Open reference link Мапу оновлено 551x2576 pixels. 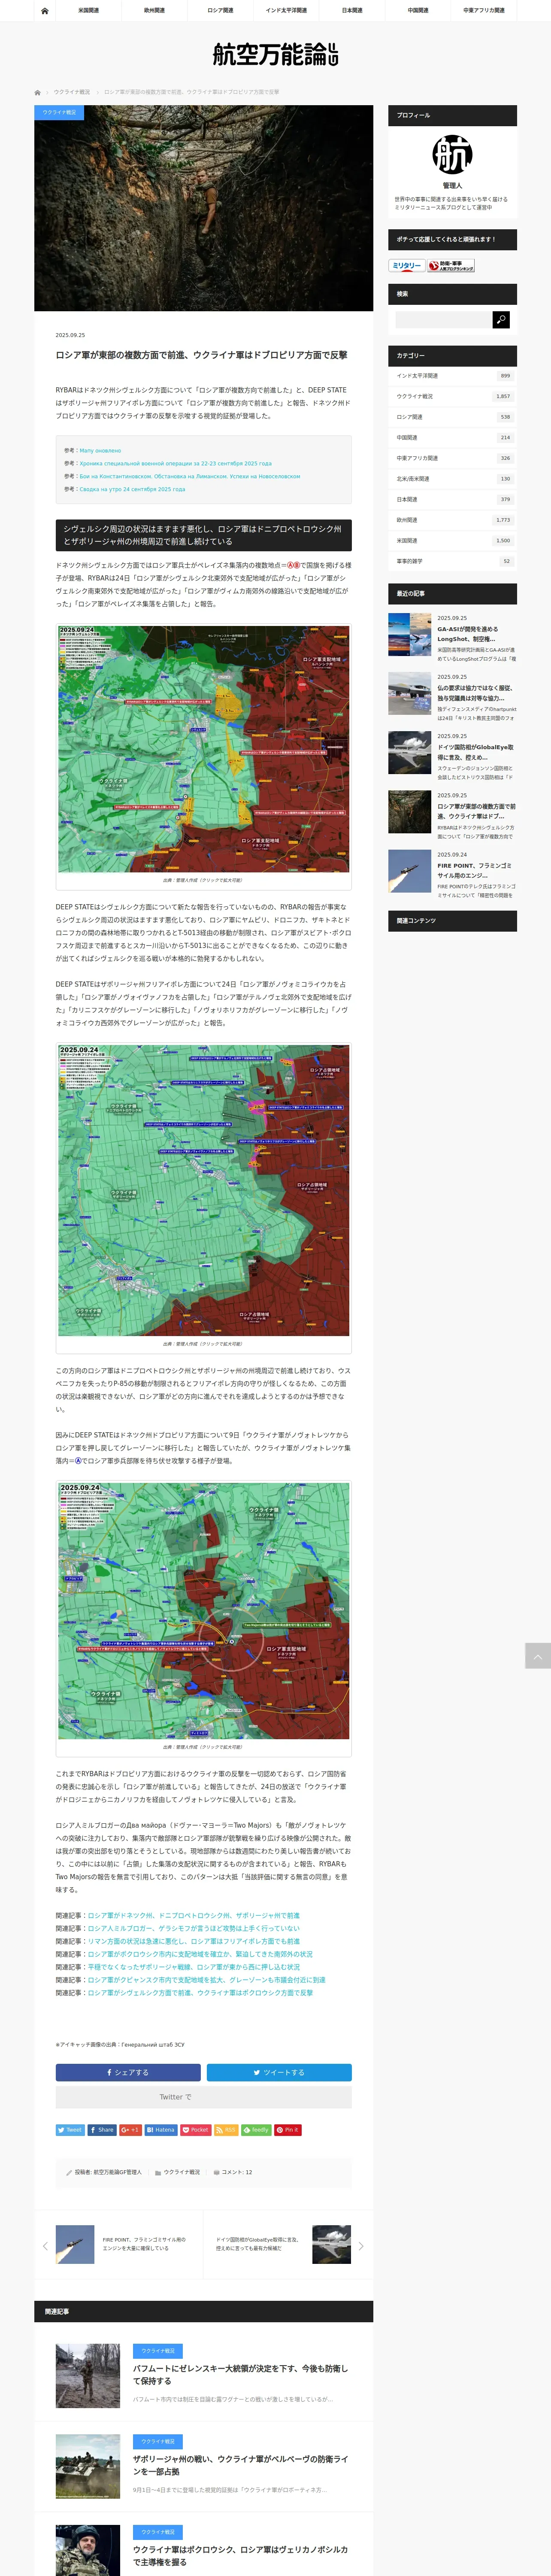pyautogui.click(x=100, y=451)
